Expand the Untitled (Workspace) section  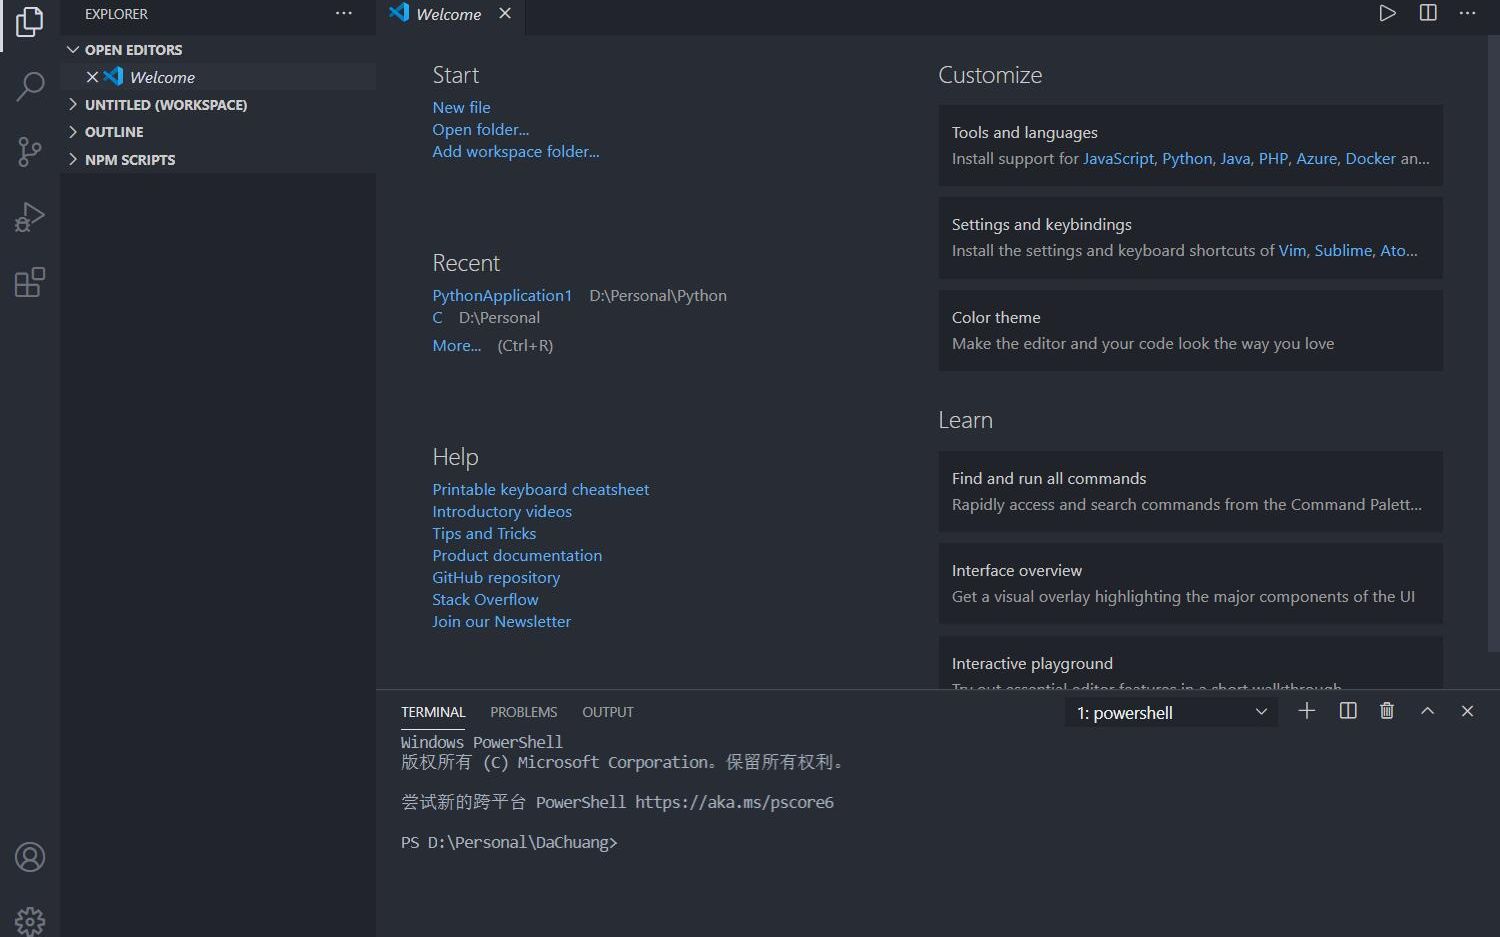click(x=218, y=105)
